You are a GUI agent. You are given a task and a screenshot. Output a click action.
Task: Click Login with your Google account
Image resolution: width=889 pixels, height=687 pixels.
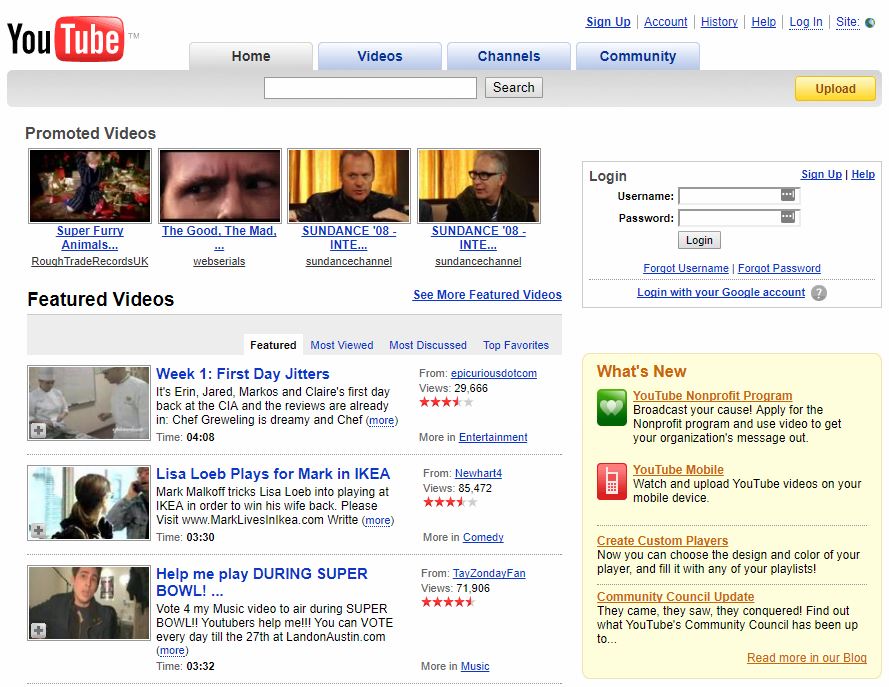(721, 292)
